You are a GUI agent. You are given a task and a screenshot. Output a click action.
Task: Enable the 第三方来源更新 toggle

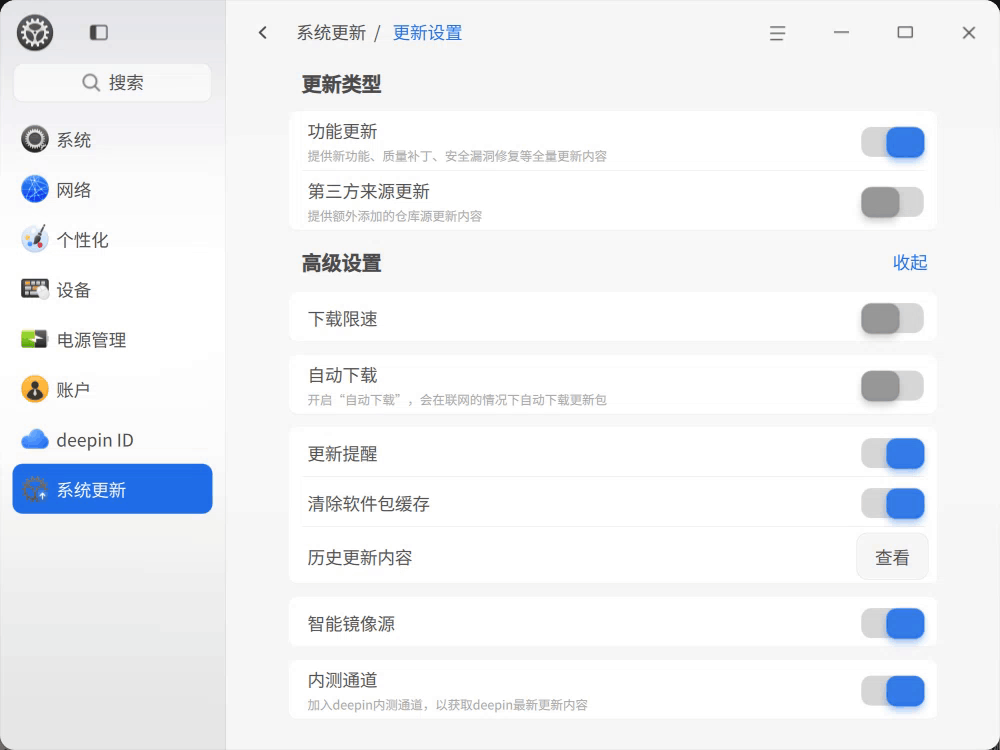click(x=892, y=202)
